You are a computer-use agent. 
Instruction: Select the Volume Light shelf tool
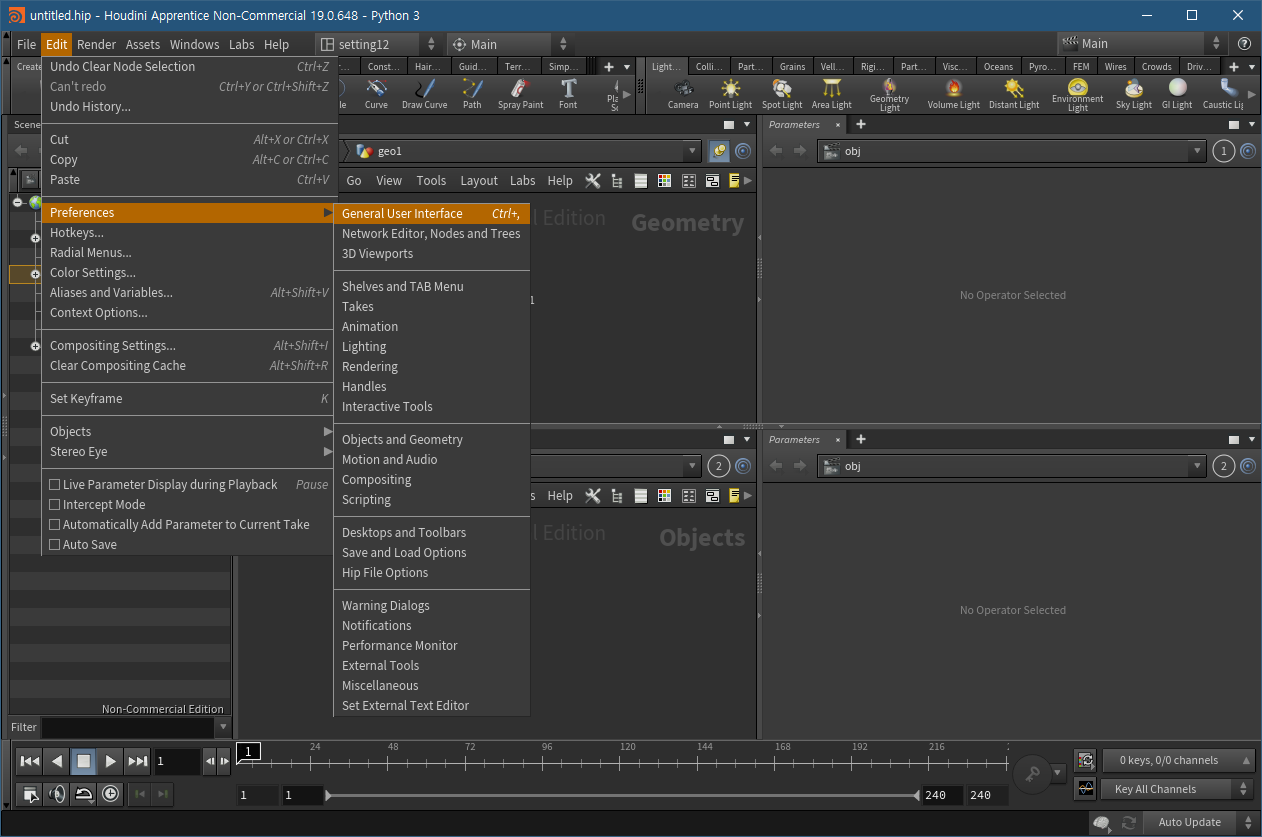tap(953, 94)
